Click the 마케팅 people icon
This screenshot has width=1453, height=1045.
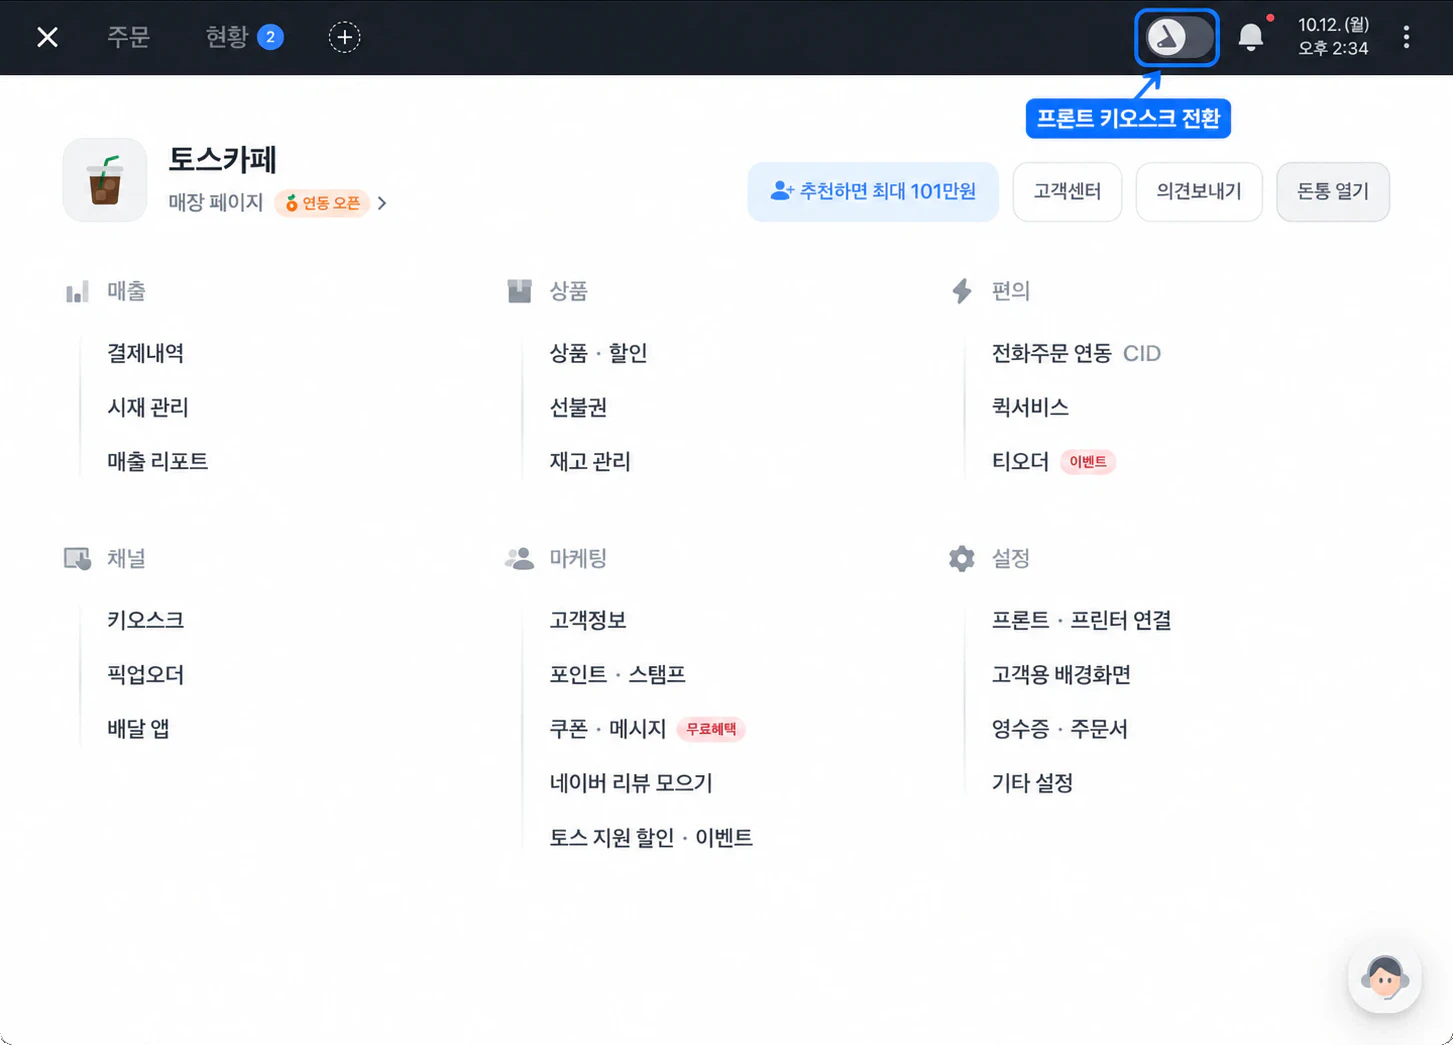(519, 558)
